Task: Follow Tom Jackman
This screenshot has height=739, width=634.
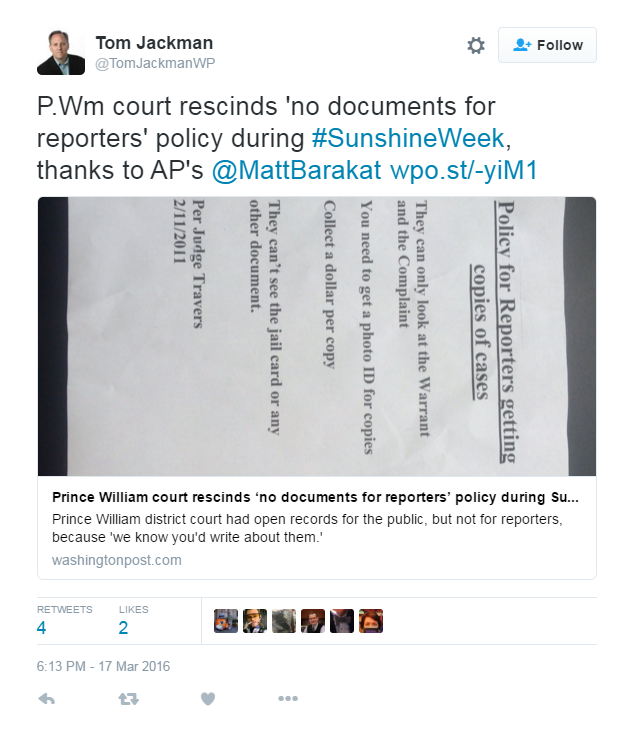Action: tap(547, 45)
